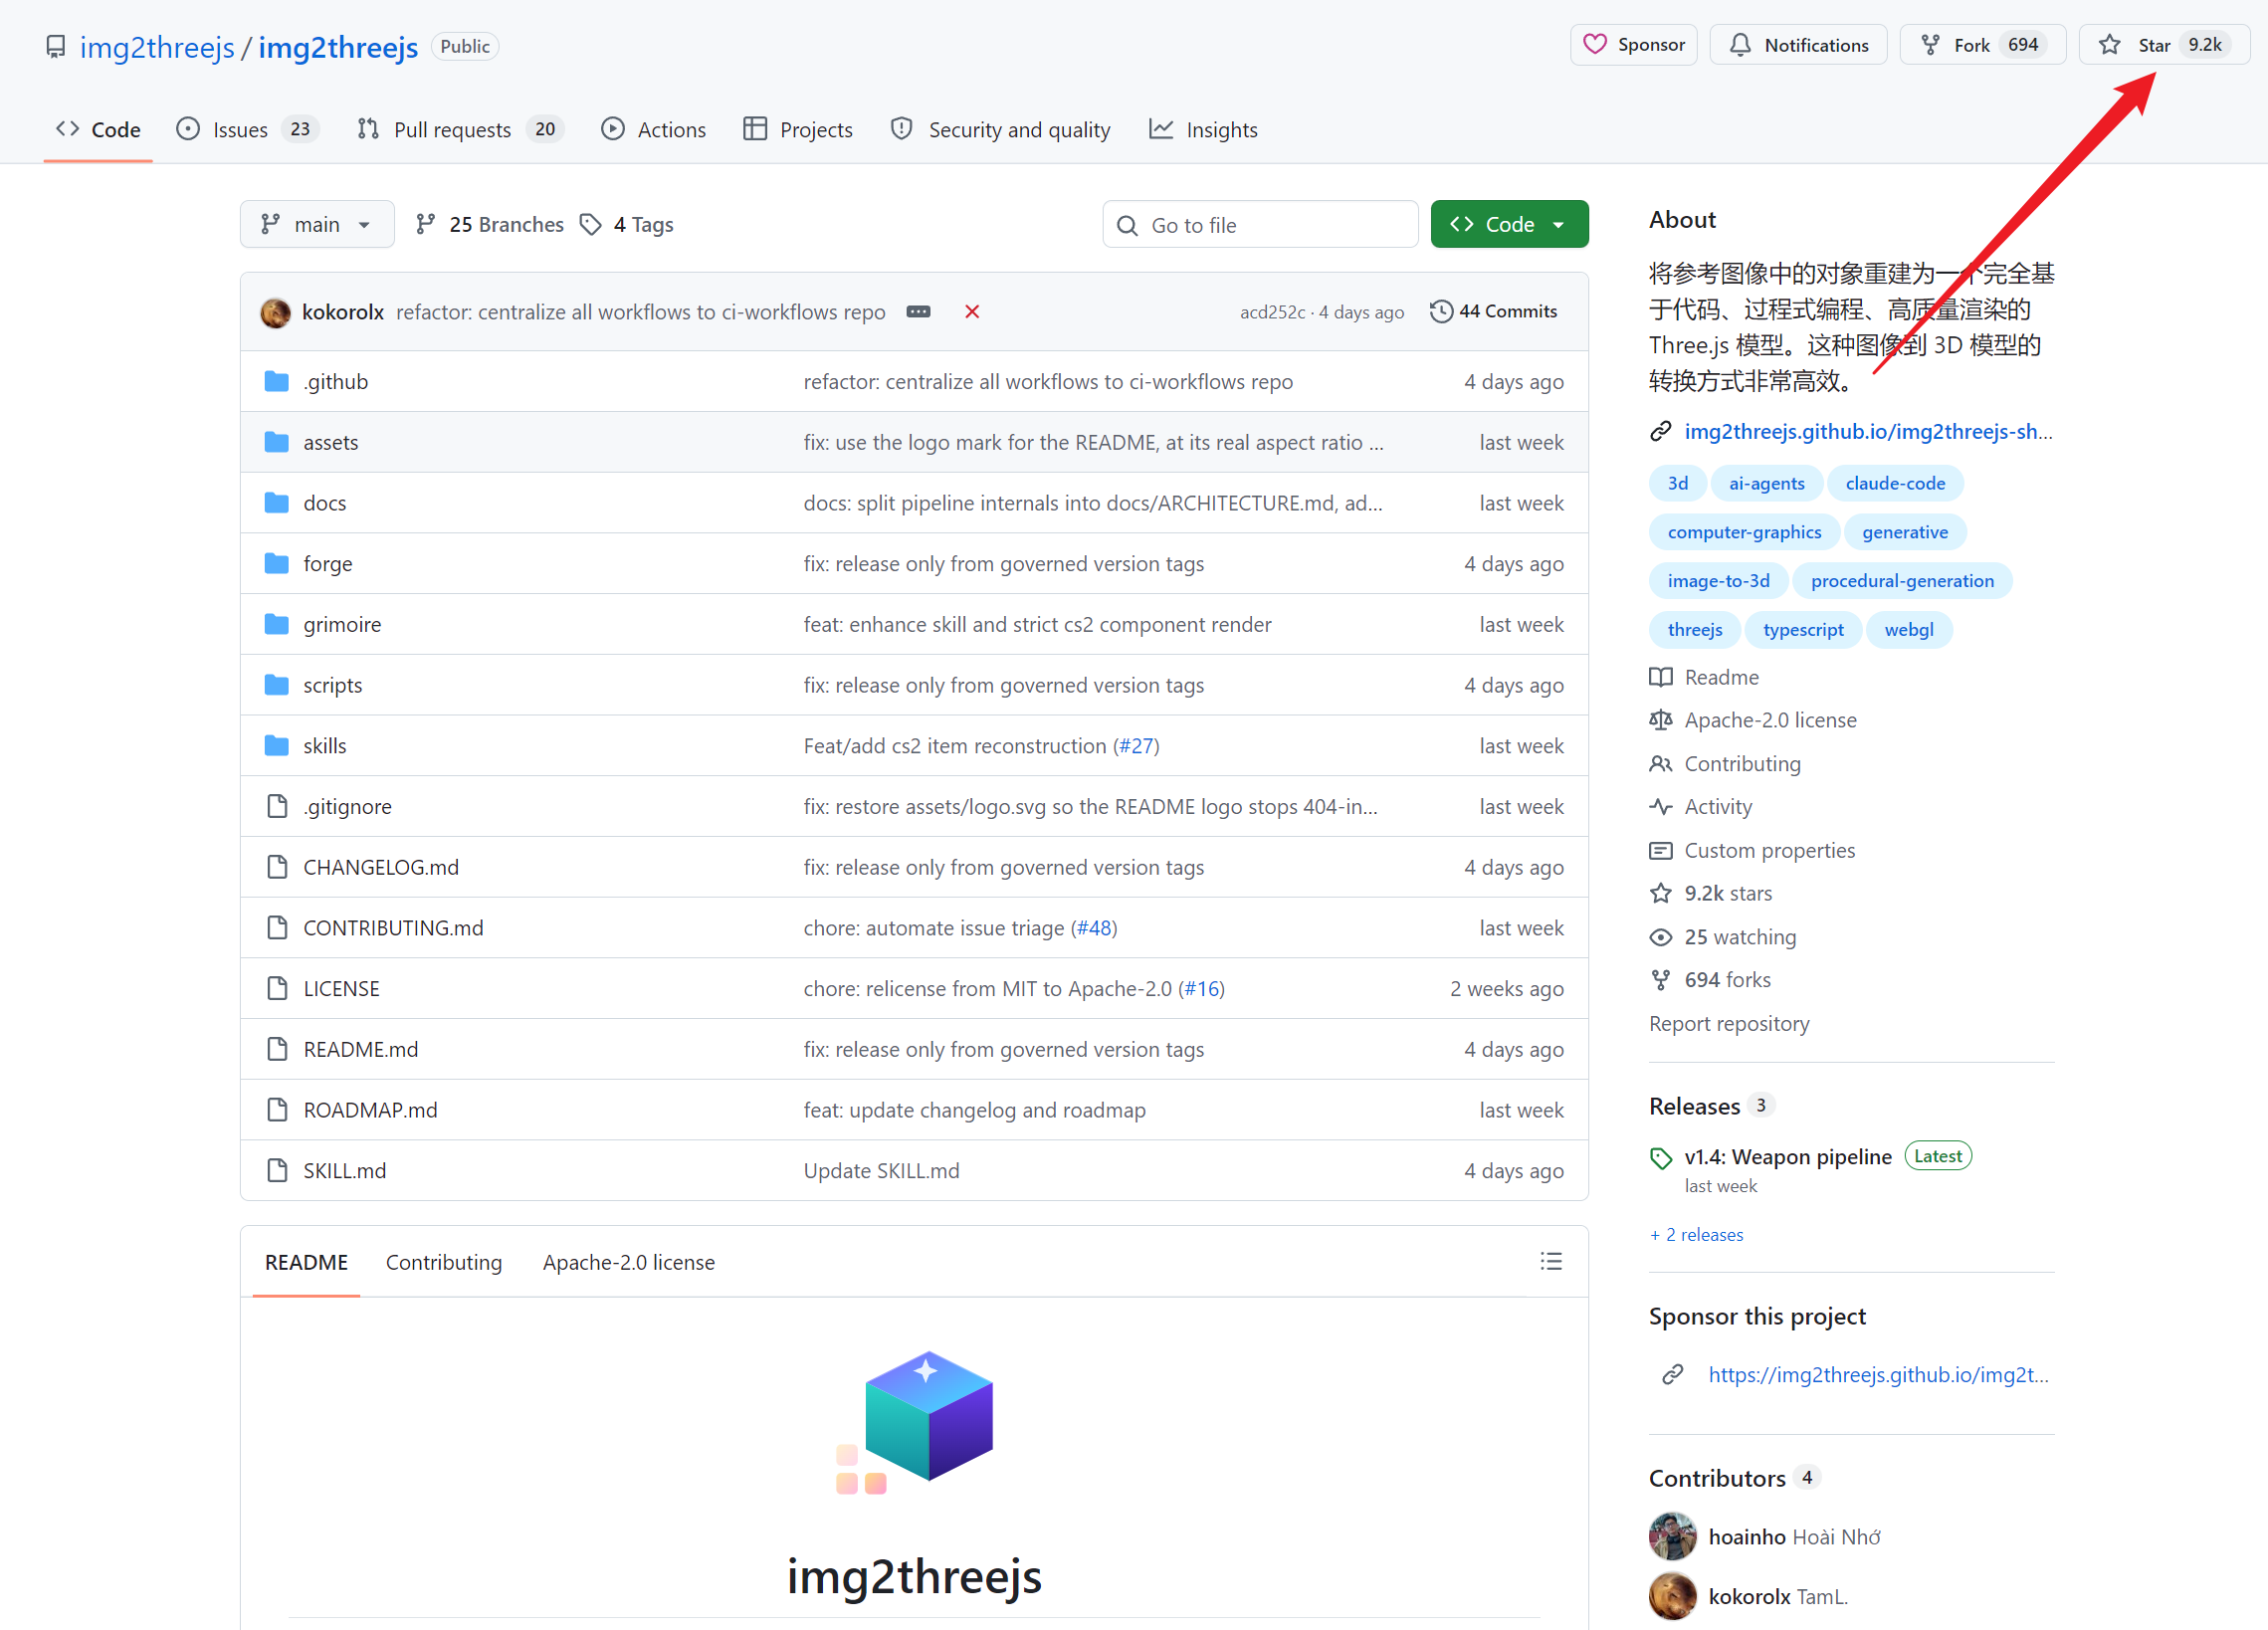The height and width of the screenshot is (1630, 2268).
Task: Open the assets folder
Action: click(x=331, y=442)
